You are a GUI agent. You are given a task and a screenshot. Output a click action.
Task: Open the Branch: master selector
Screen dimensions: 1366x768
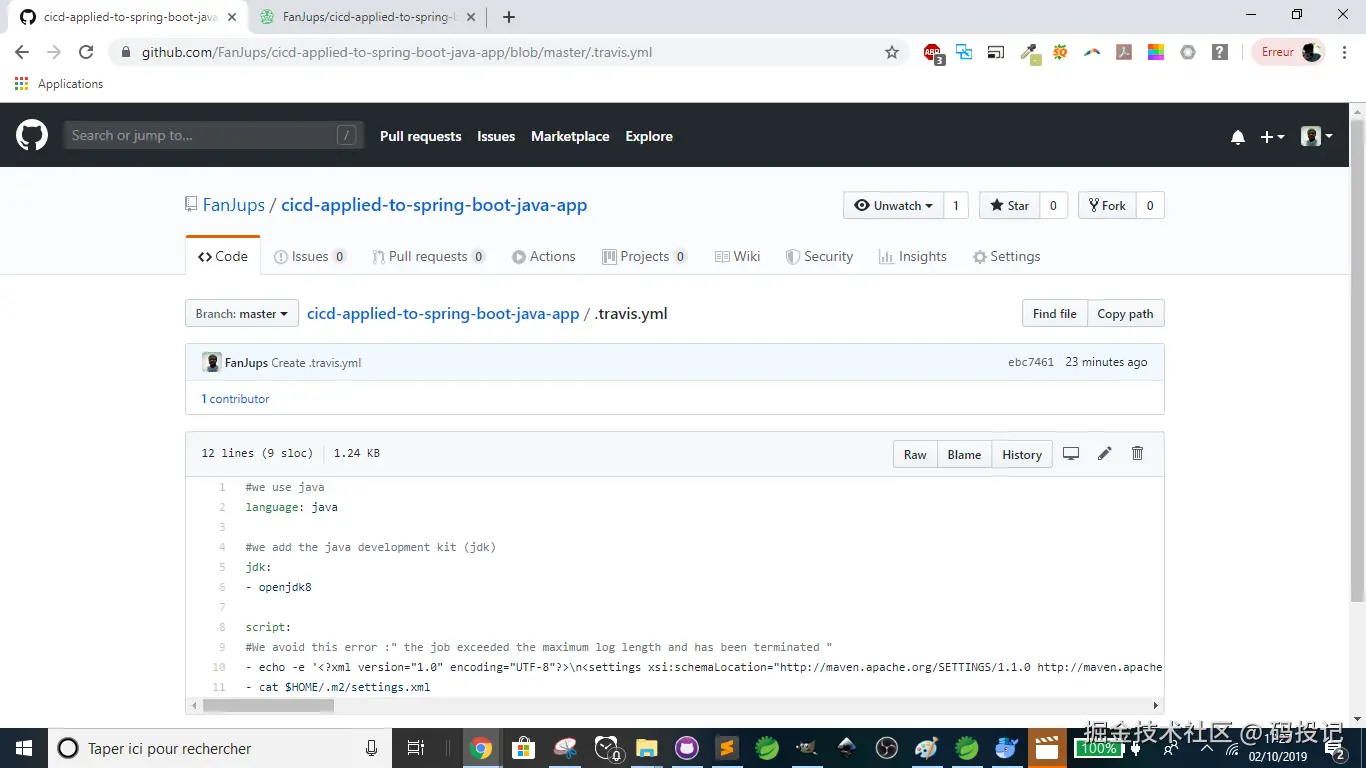pyautogui.click(x=242, y=313)
